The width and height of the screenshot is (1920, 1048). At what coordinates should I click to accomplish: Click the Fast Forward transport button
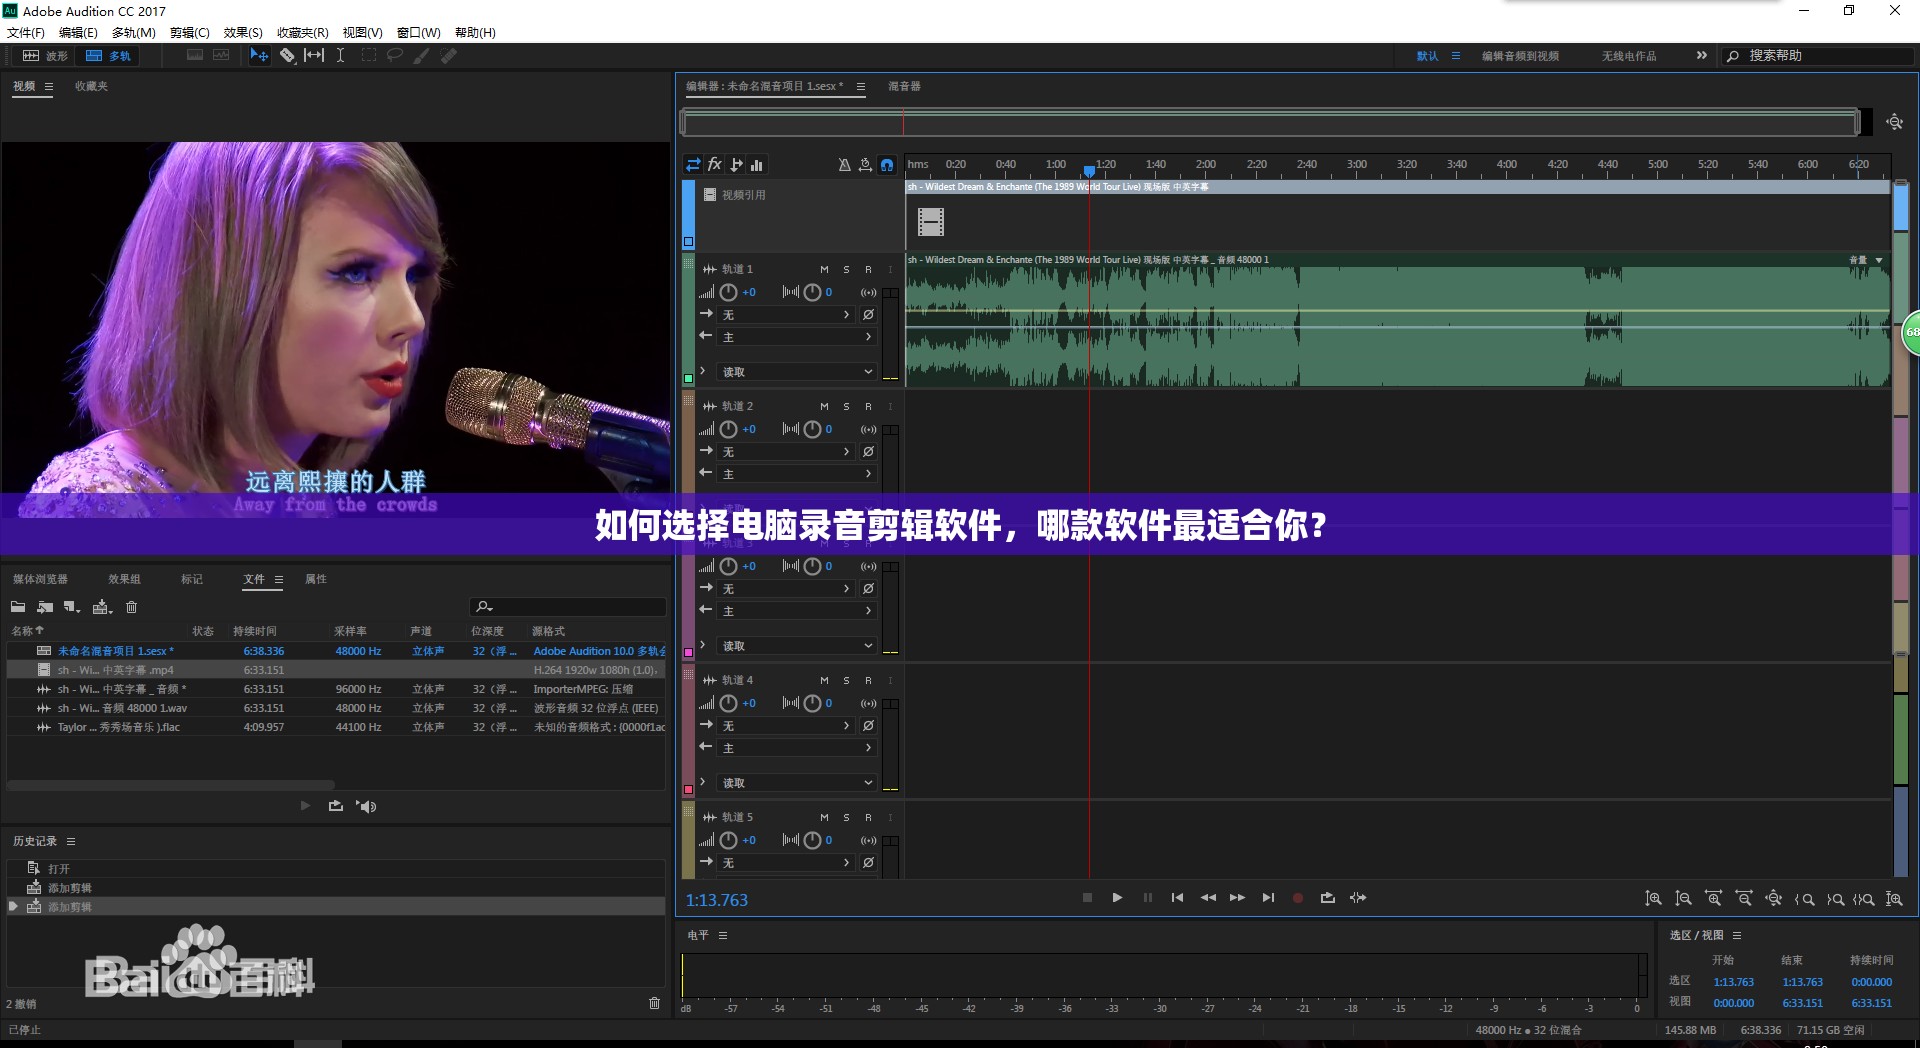point(1237,898)
